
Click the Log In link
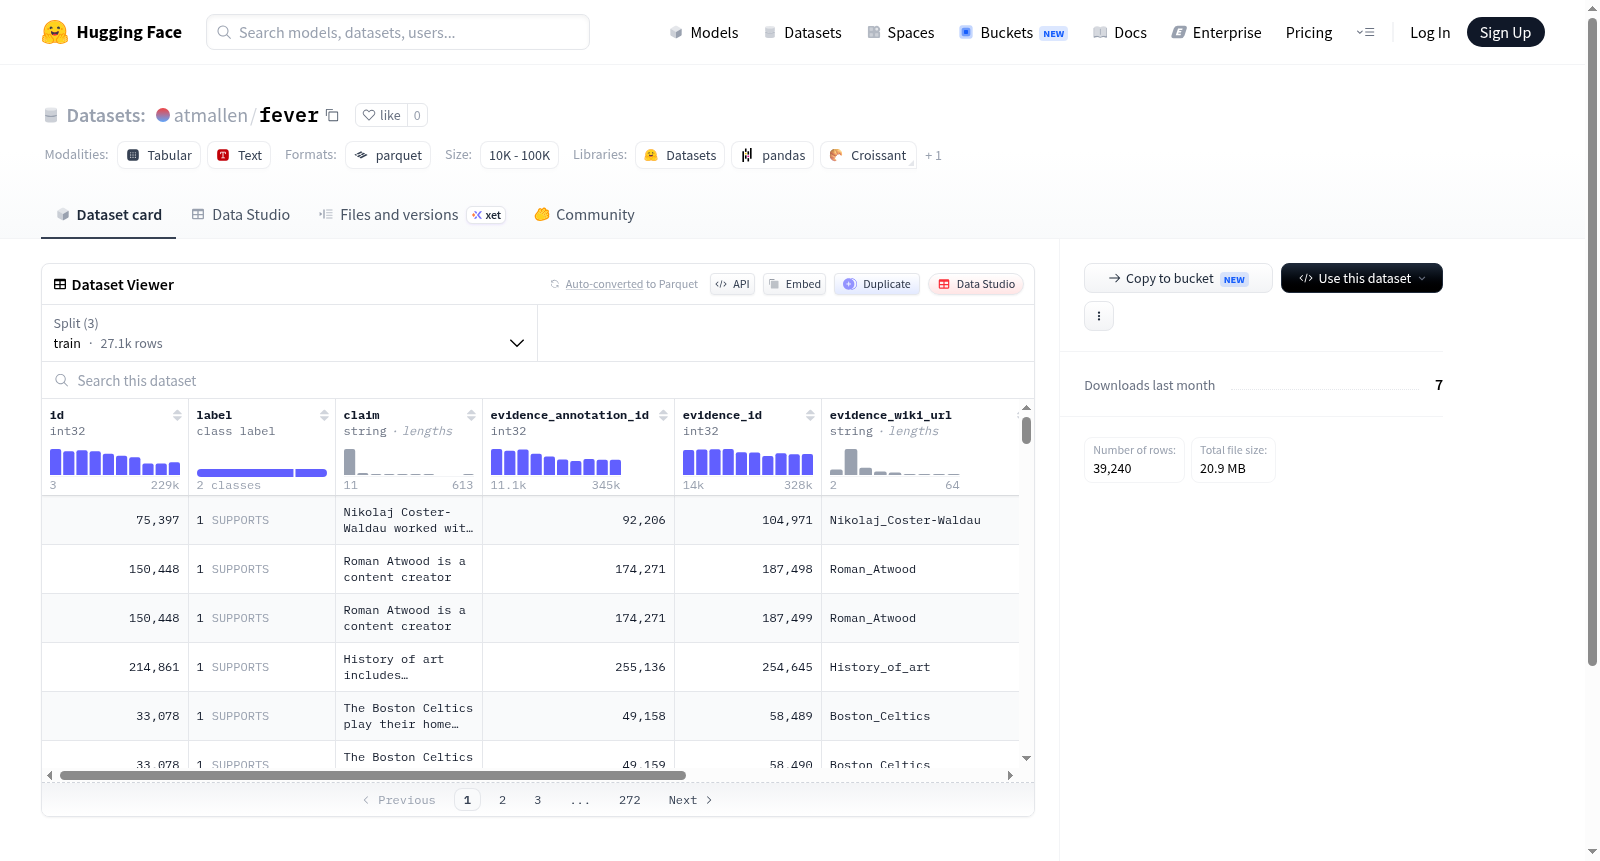pyautogui.click(x=1430, y=33)
